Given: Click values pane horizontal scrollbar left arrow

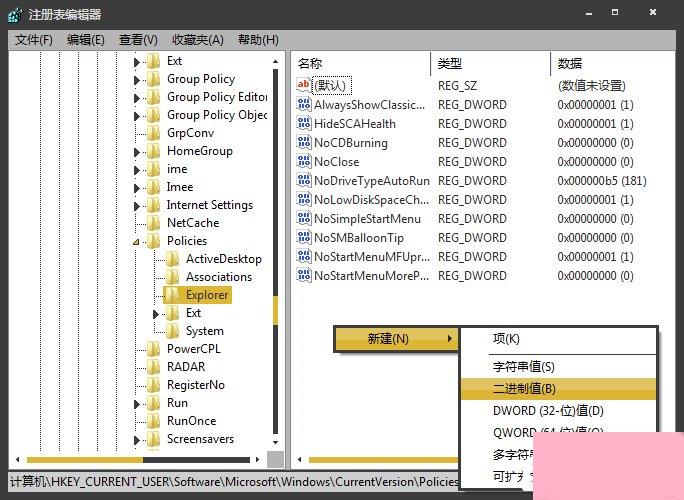Looking at the screenshot, I should tap(299, 459).
